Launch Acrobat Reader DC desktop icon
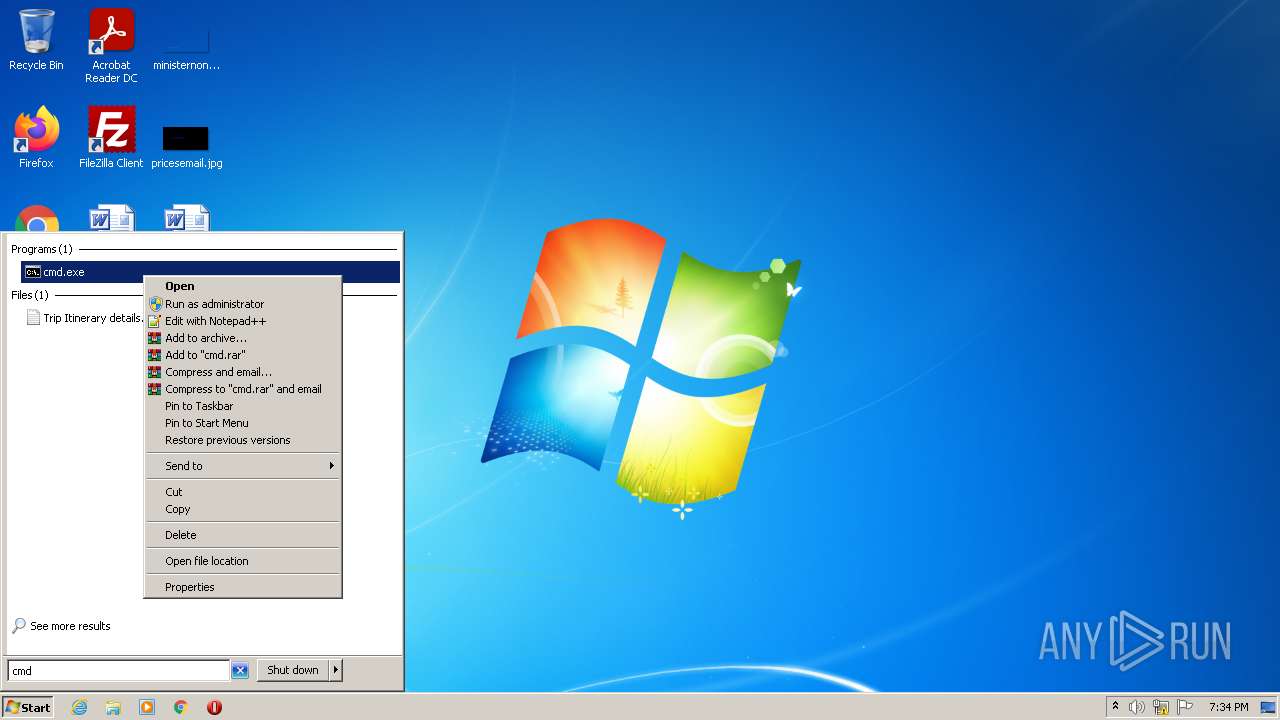Viewport: 1280px width, 720px height. click(x=111, y=46)
